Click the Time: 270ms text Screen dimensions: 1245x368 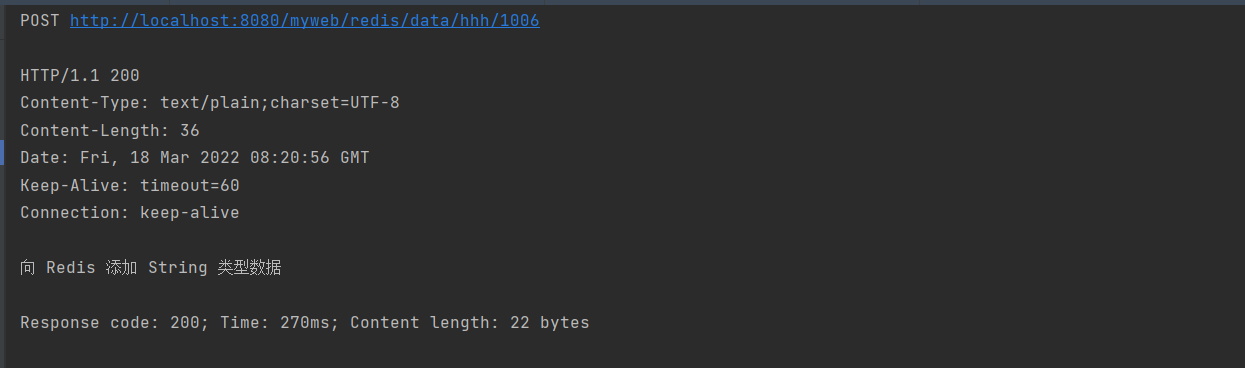[x=275, y=323]
